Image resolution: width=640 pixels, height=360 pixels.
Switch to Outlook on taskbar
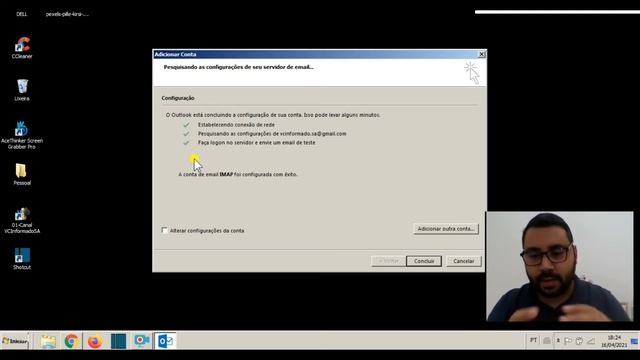tap(165, 341)
